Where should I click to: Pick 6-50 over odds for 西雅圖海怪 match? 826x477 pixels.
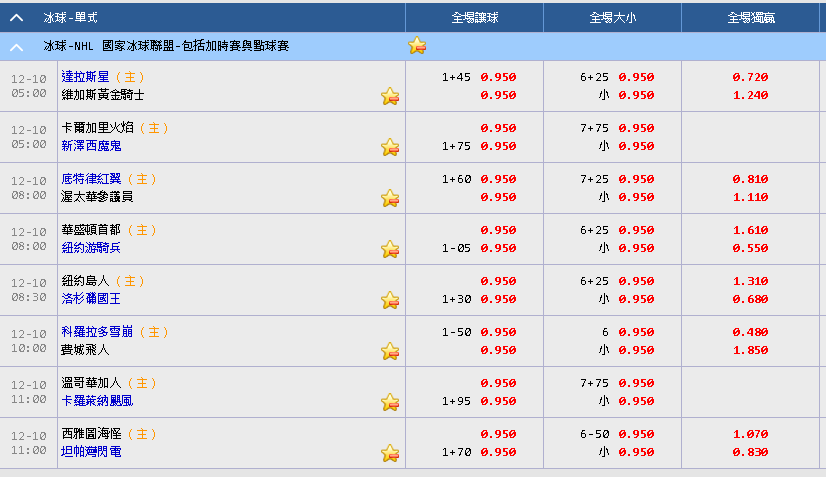point(636,434)
